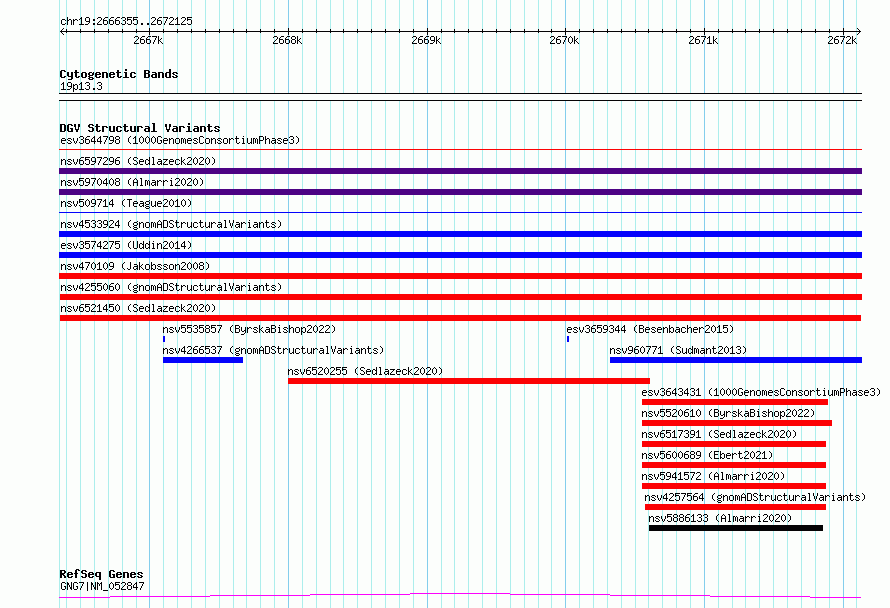
Task: Click the nsv5941572 Almarri2020 red bar
Action: pos(734,486)
